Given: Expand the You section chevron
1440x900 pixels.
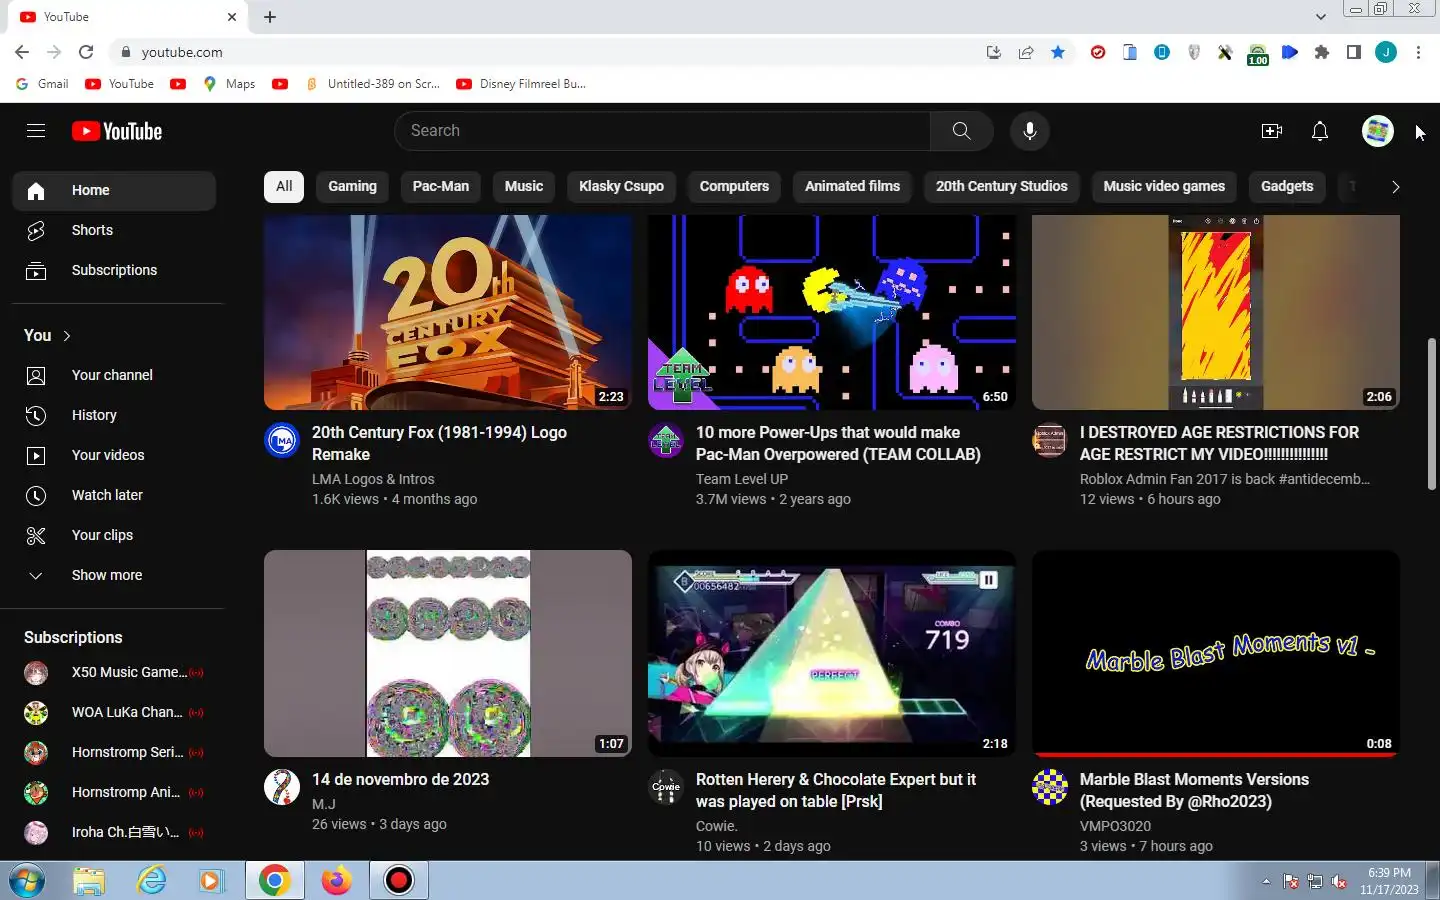Looking at the screenshot, I should click(67, 336).
